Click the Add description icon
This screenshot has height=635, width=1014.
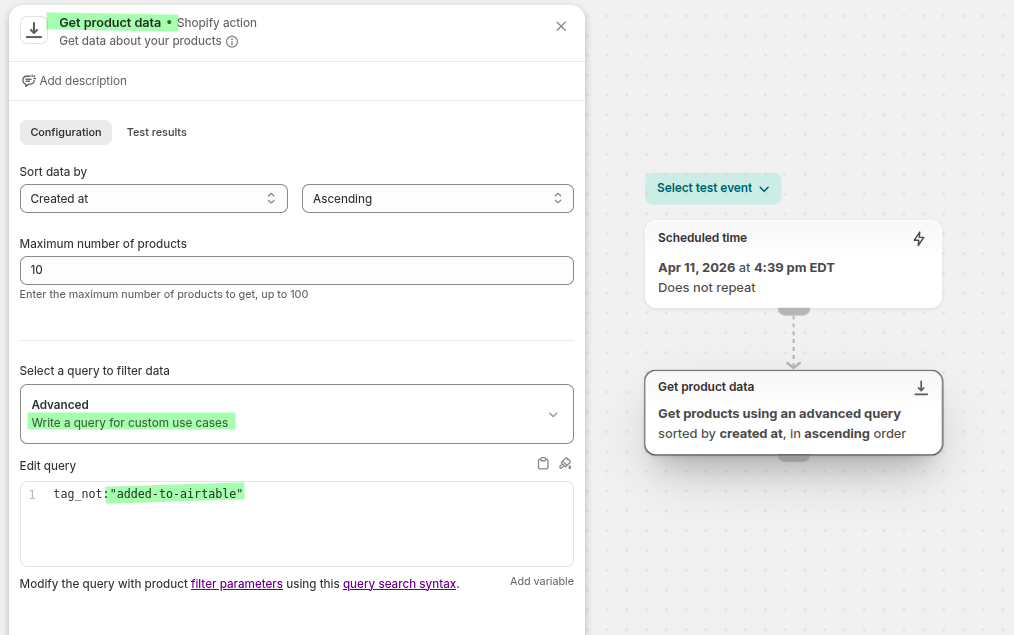click(29, 81)
